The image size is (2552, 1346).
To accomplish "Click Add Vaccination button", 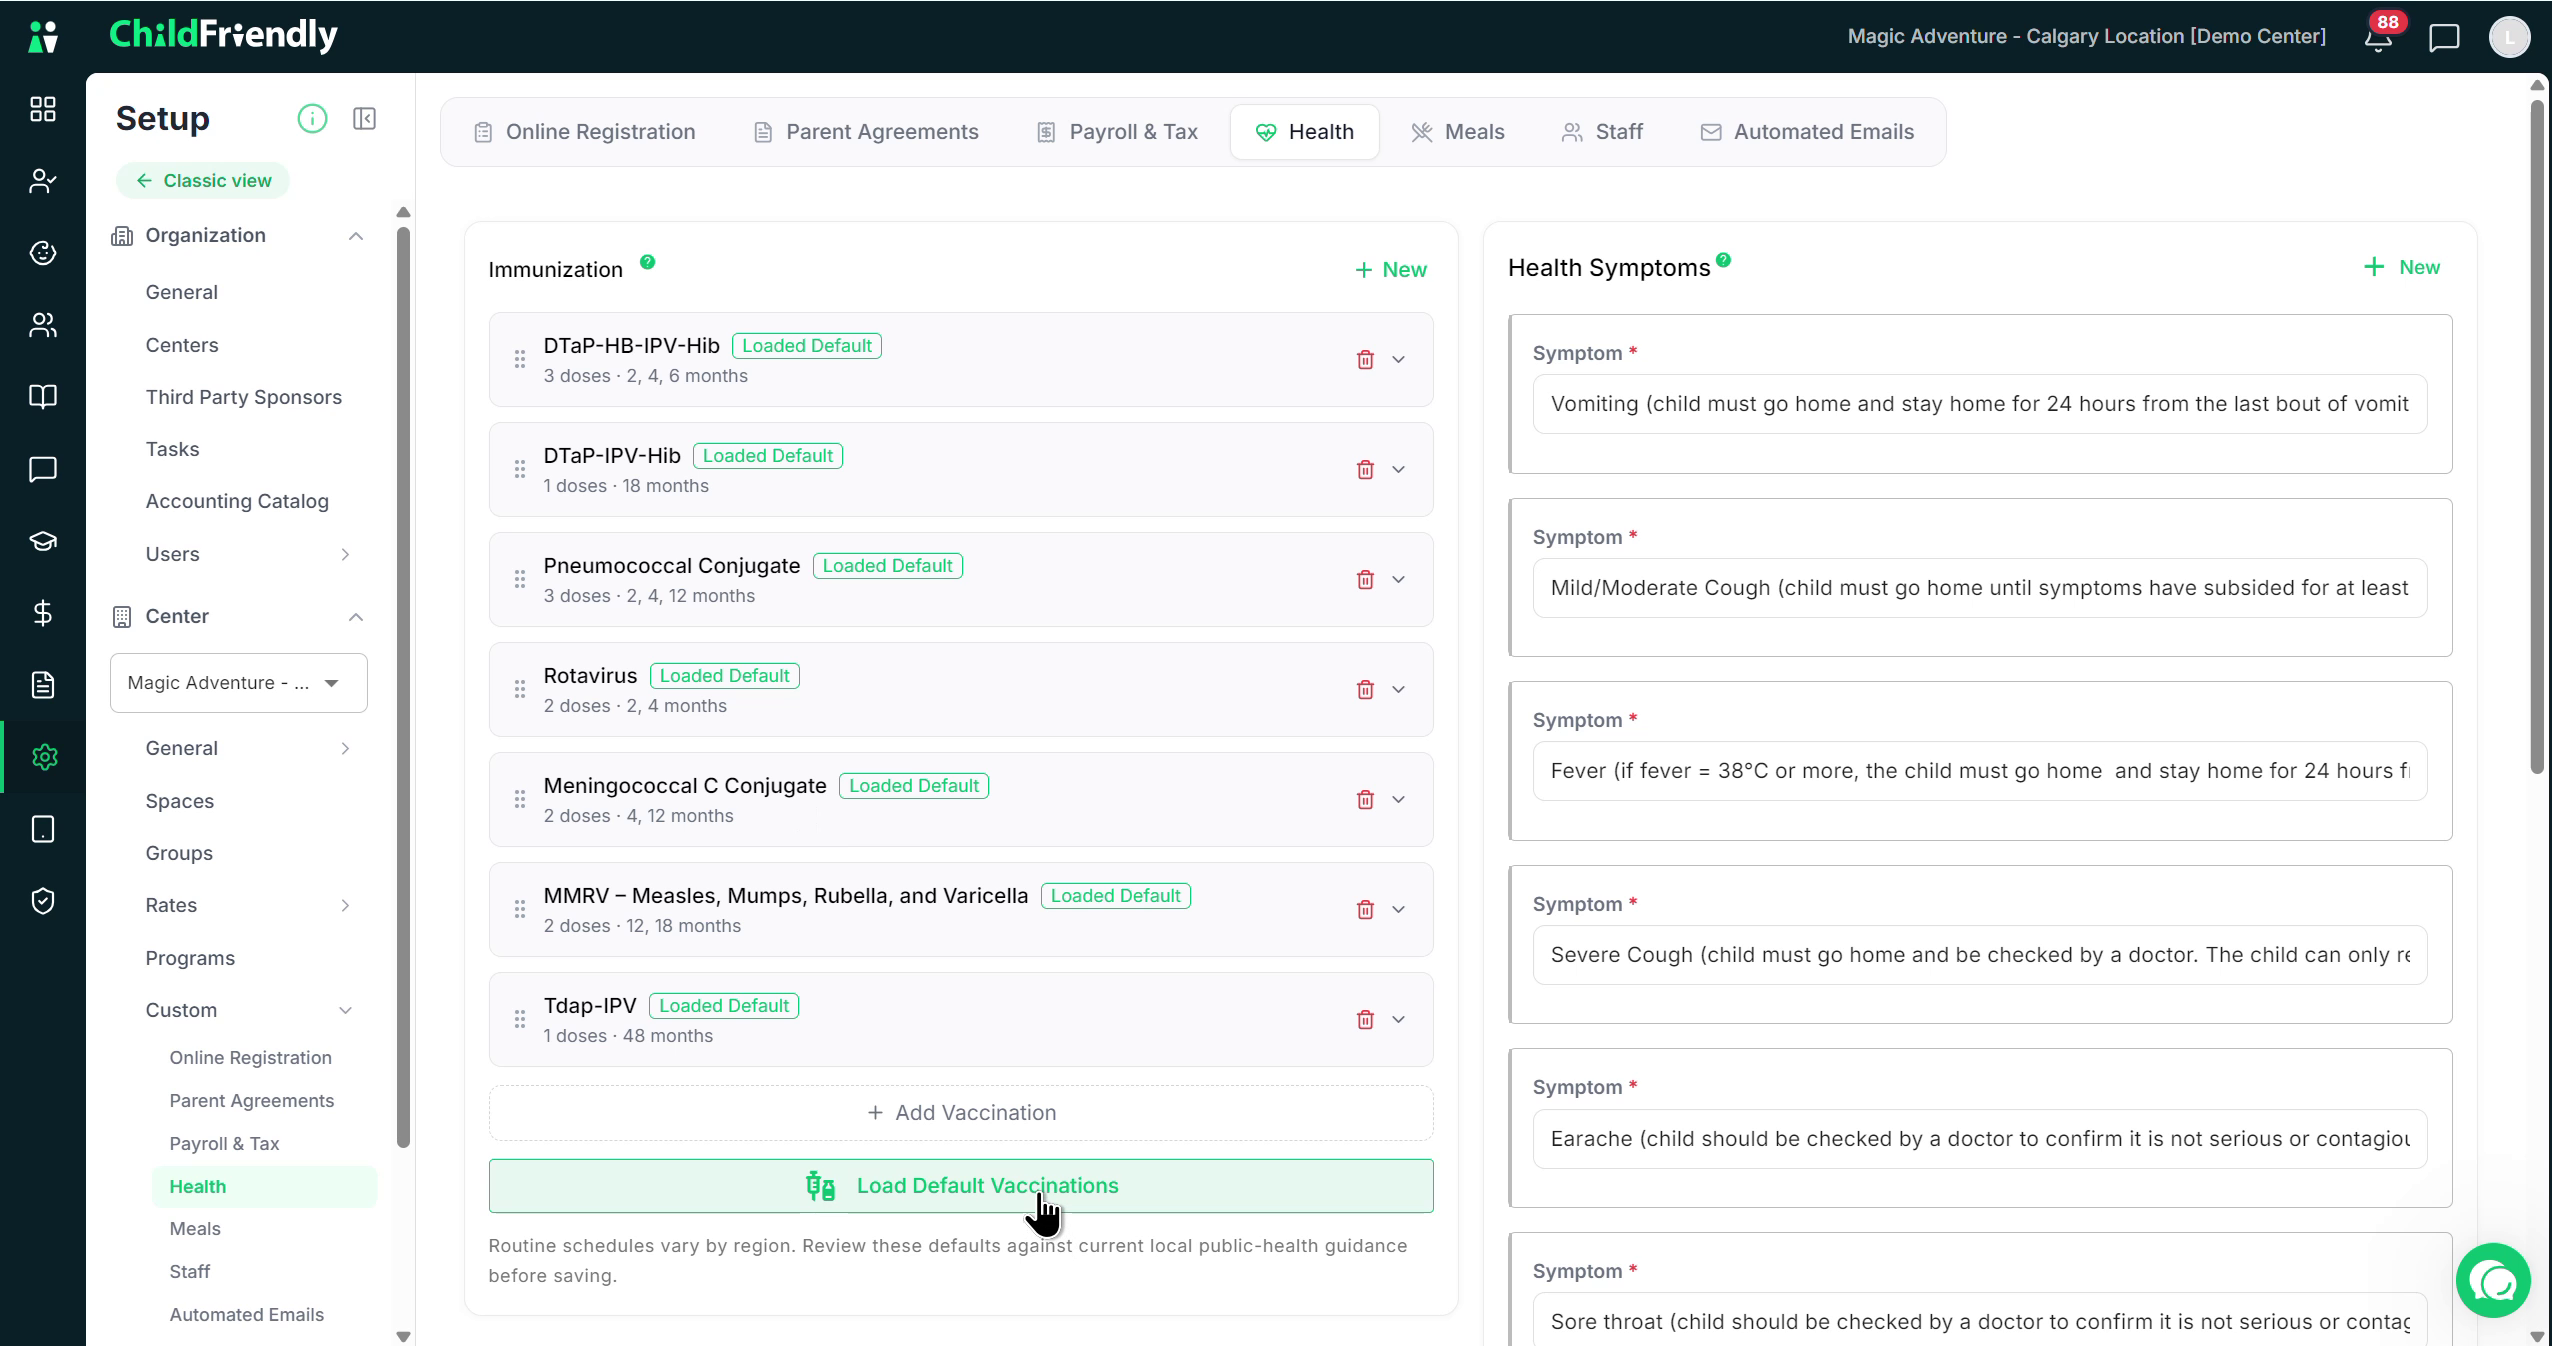I will 961,1113.
